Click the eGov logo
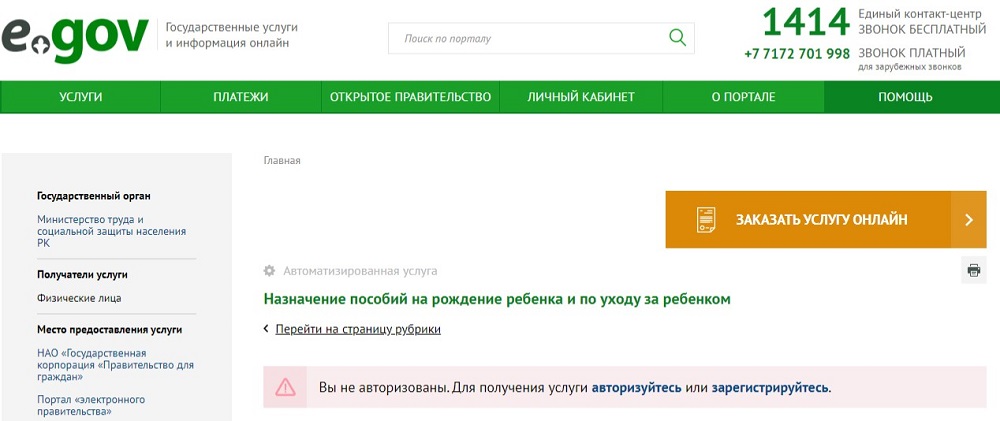Screen dimensions: 1000x421 pyautogui.click(x=75, y=38)
